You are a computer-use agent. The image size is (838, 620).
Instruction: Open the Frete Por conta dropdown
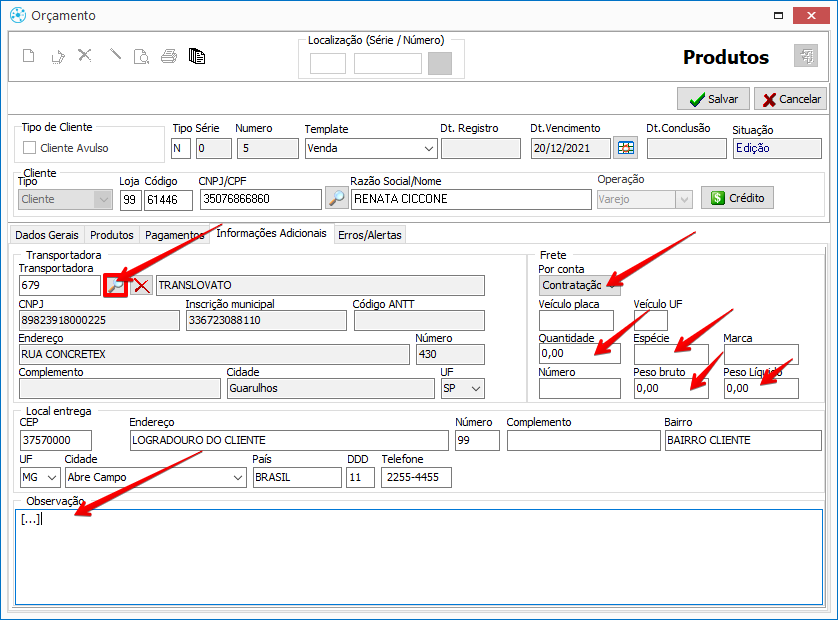coord(580,285)
